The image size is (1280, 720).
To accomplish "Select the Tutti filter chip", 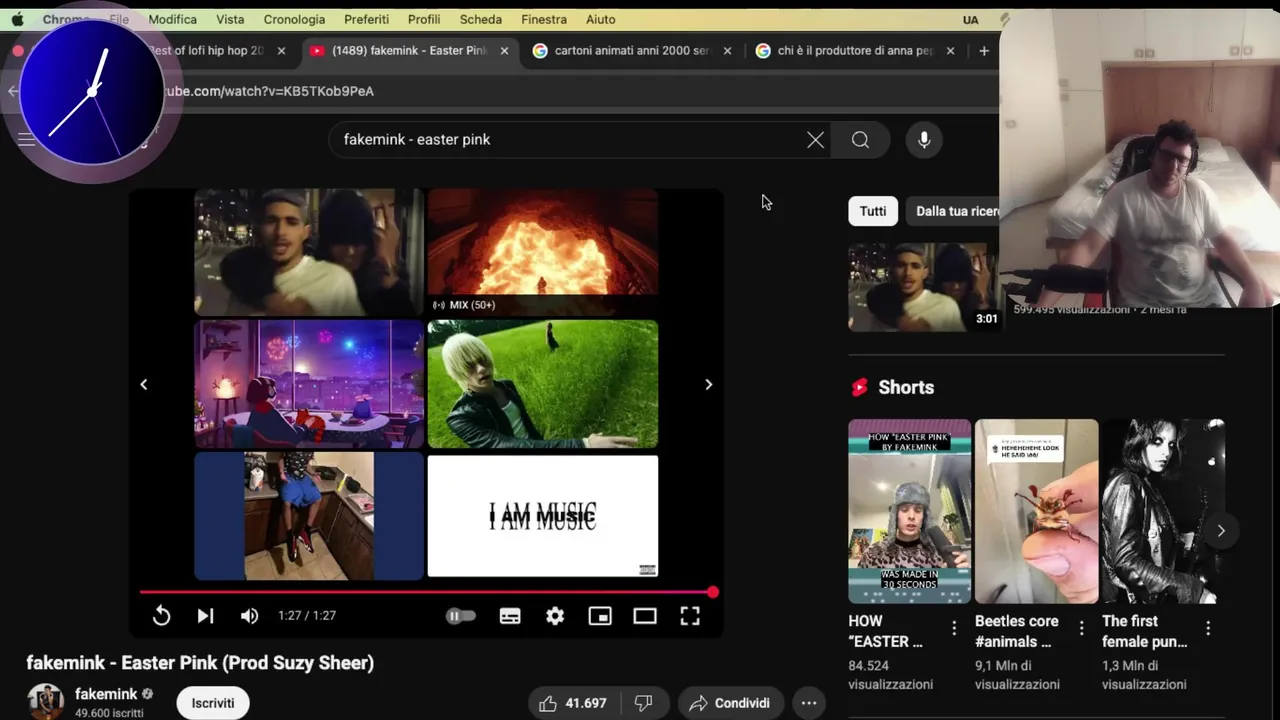I will tap(873, 211).
